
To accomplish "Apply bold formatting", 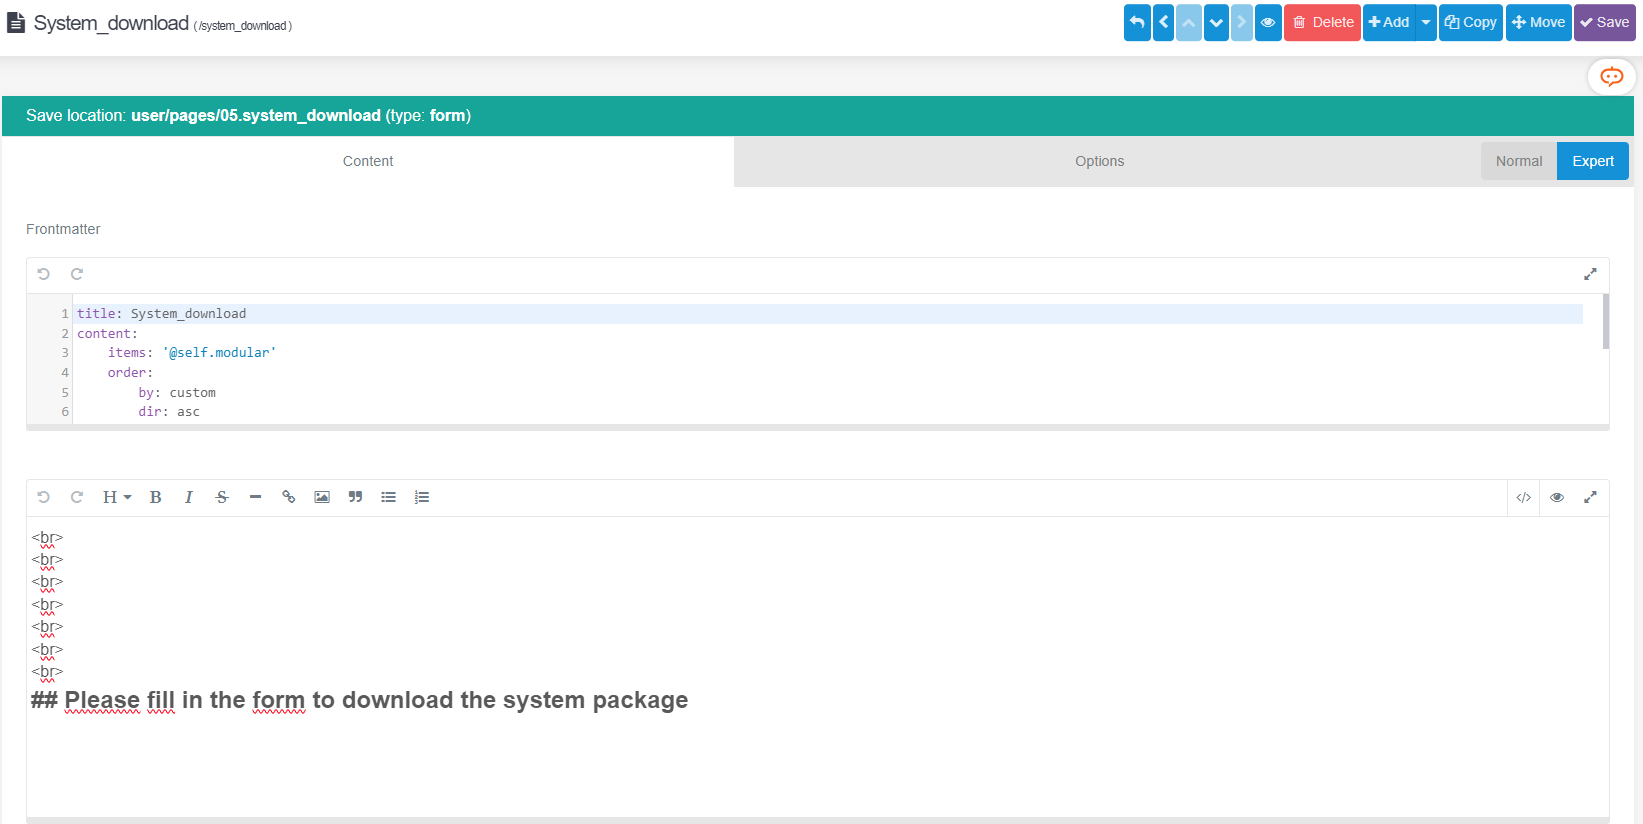I will point(155,497).
